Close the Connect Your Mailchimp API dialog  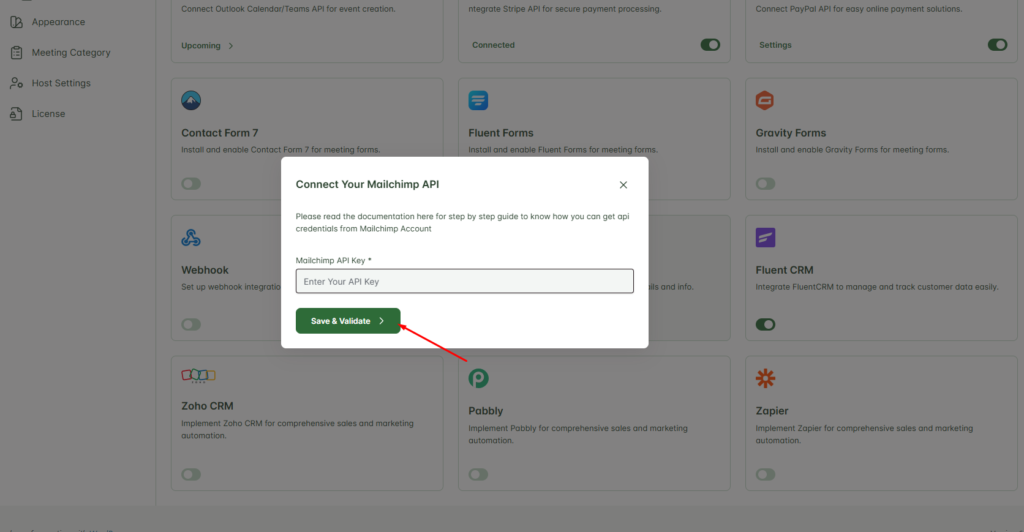[623, 185]
